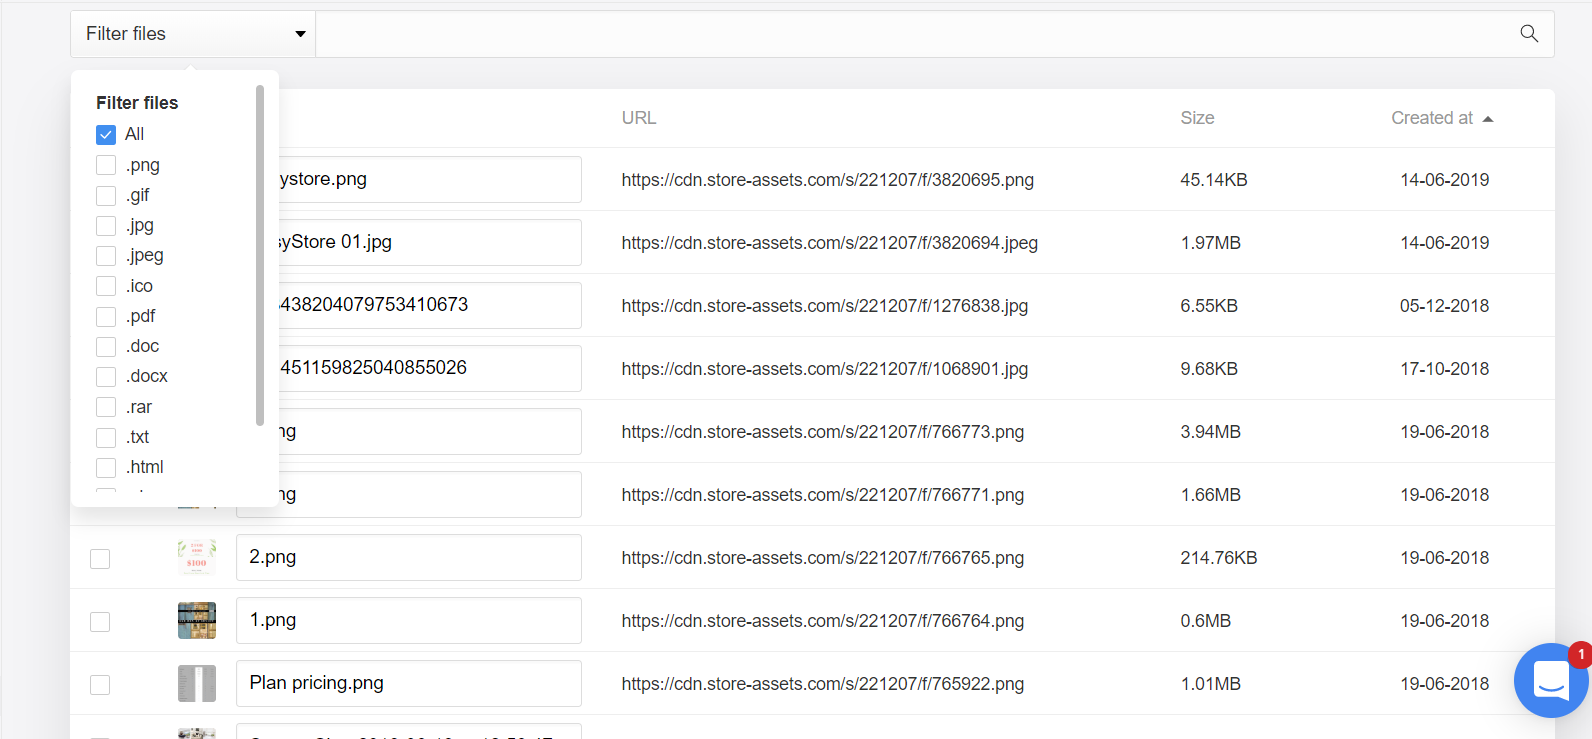Edit the 438204079753410673 name field
Viewport: 1592px width, 739px height.
430,305
